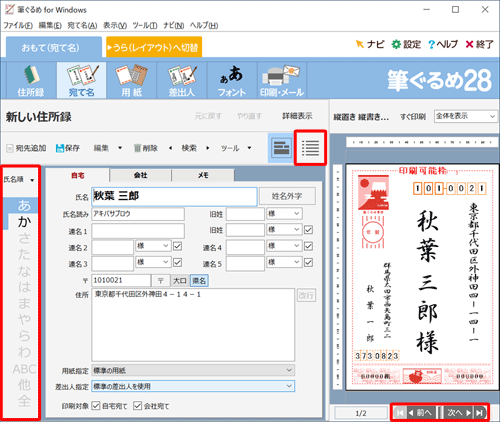Select the 宛て名 addressee tool
Viewport: 500px width, 422px height.
click(82, 80)
